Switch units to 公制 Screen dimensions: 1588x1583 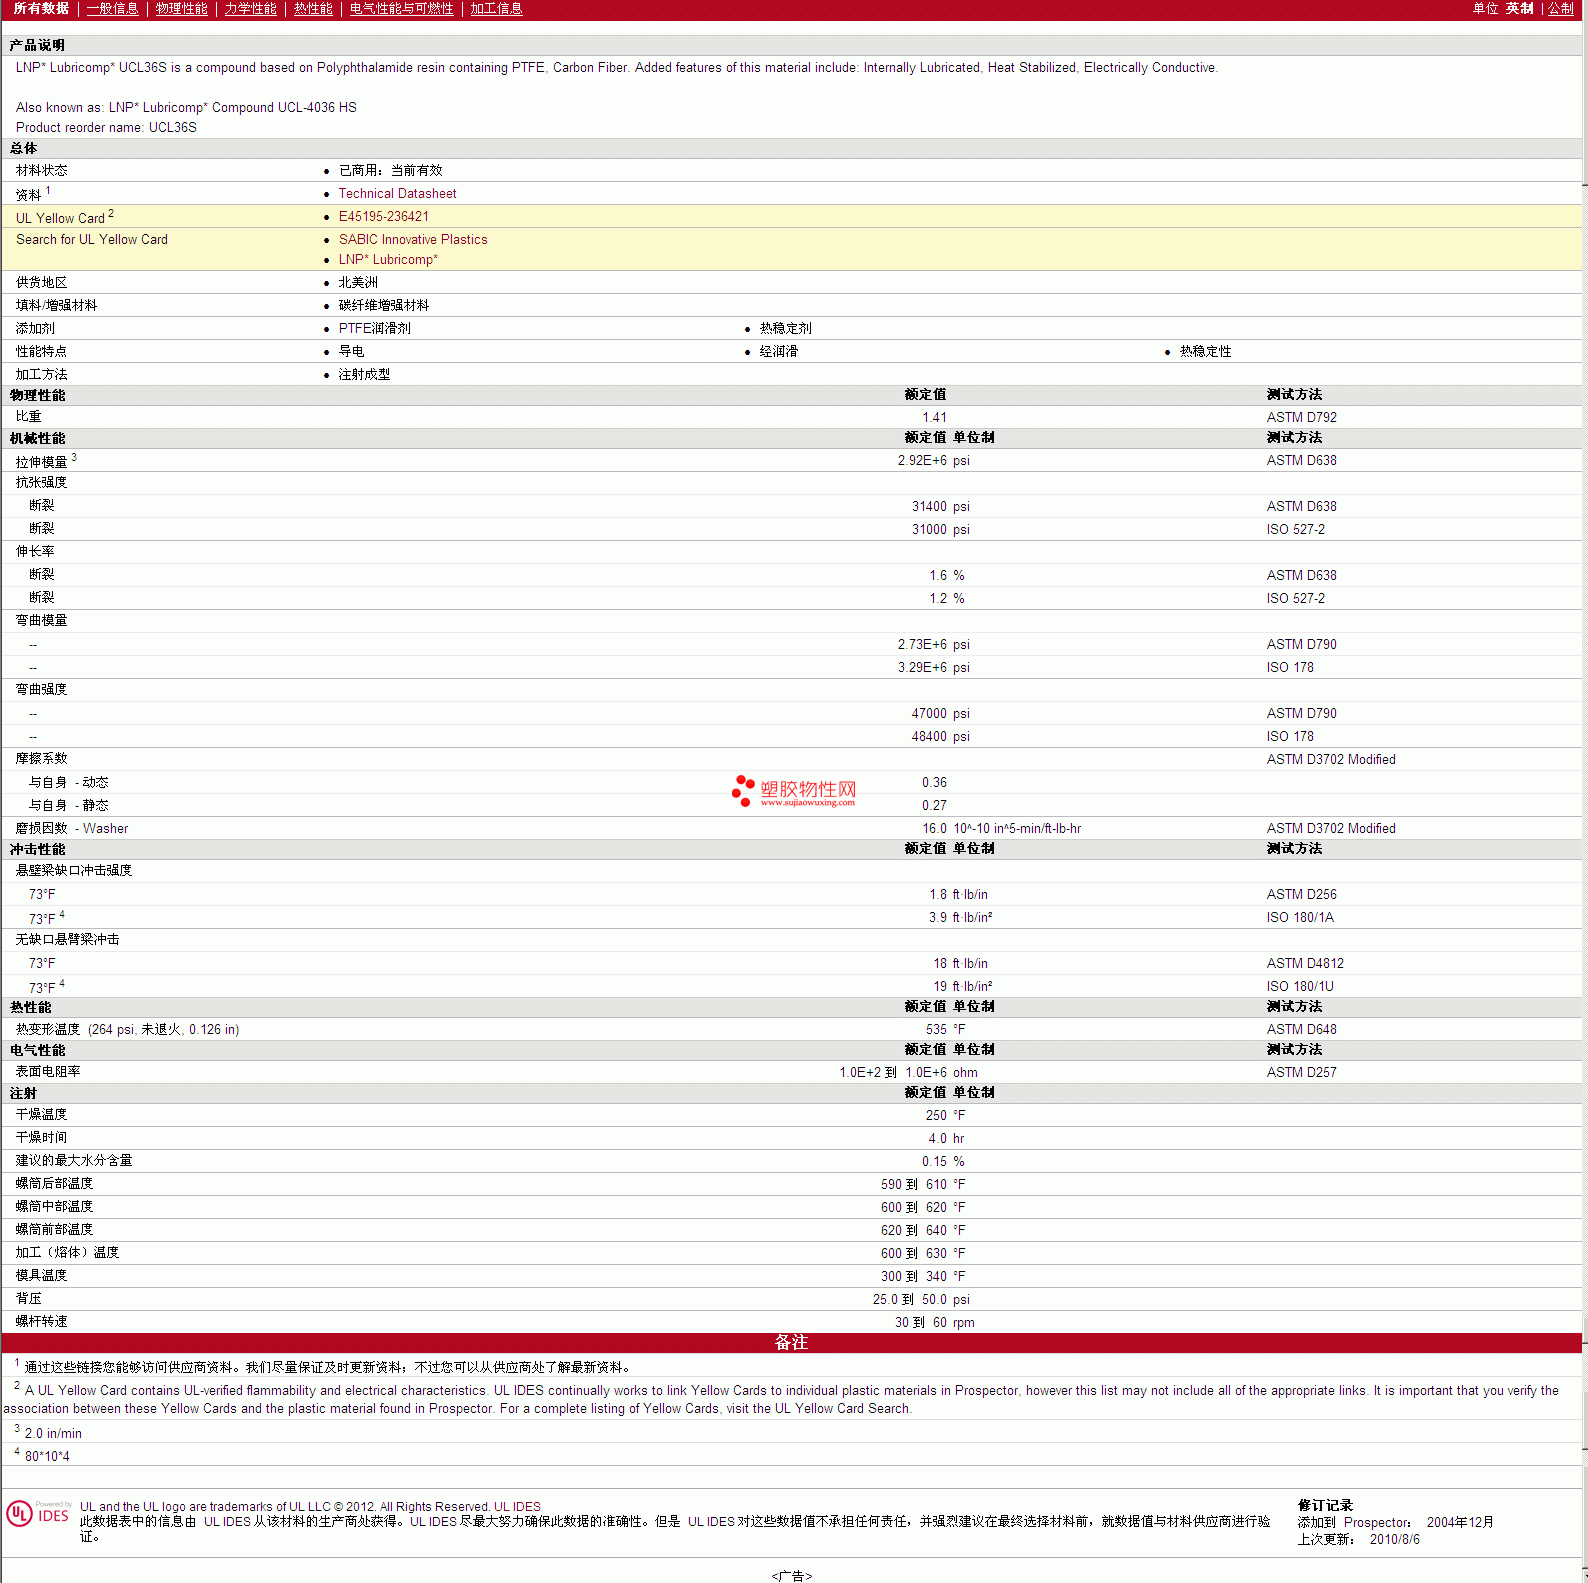point(1561,9)
